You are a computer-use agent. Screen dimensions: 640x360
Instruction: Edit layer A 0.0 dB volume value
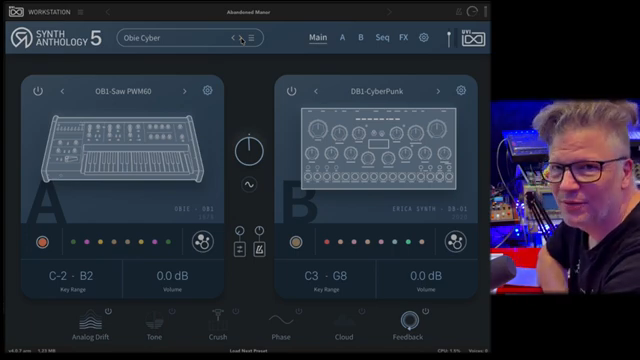tap(172, 276)
